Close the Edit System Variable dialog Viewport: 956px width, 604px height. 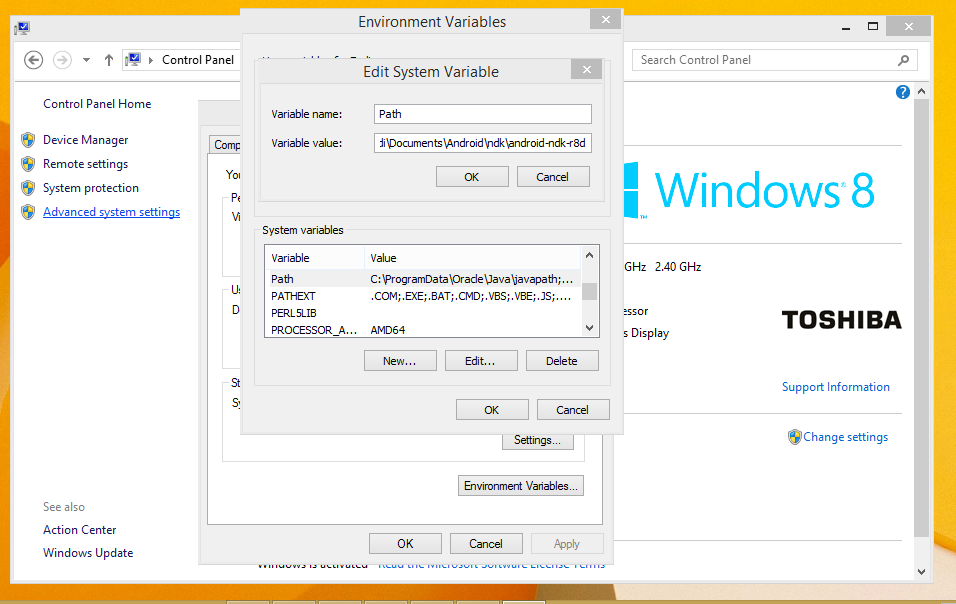tap(587, 69)
